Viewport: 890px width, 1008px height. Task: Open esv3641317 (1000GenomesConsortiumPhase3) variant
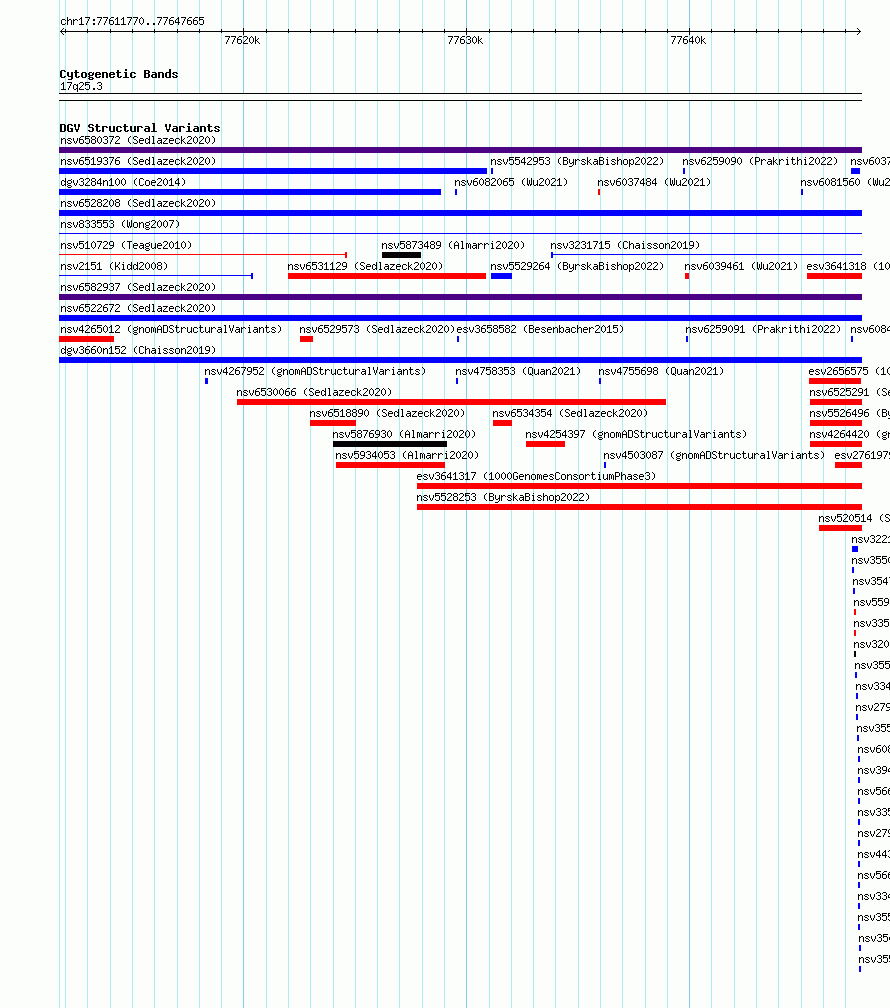pos(536,476)
